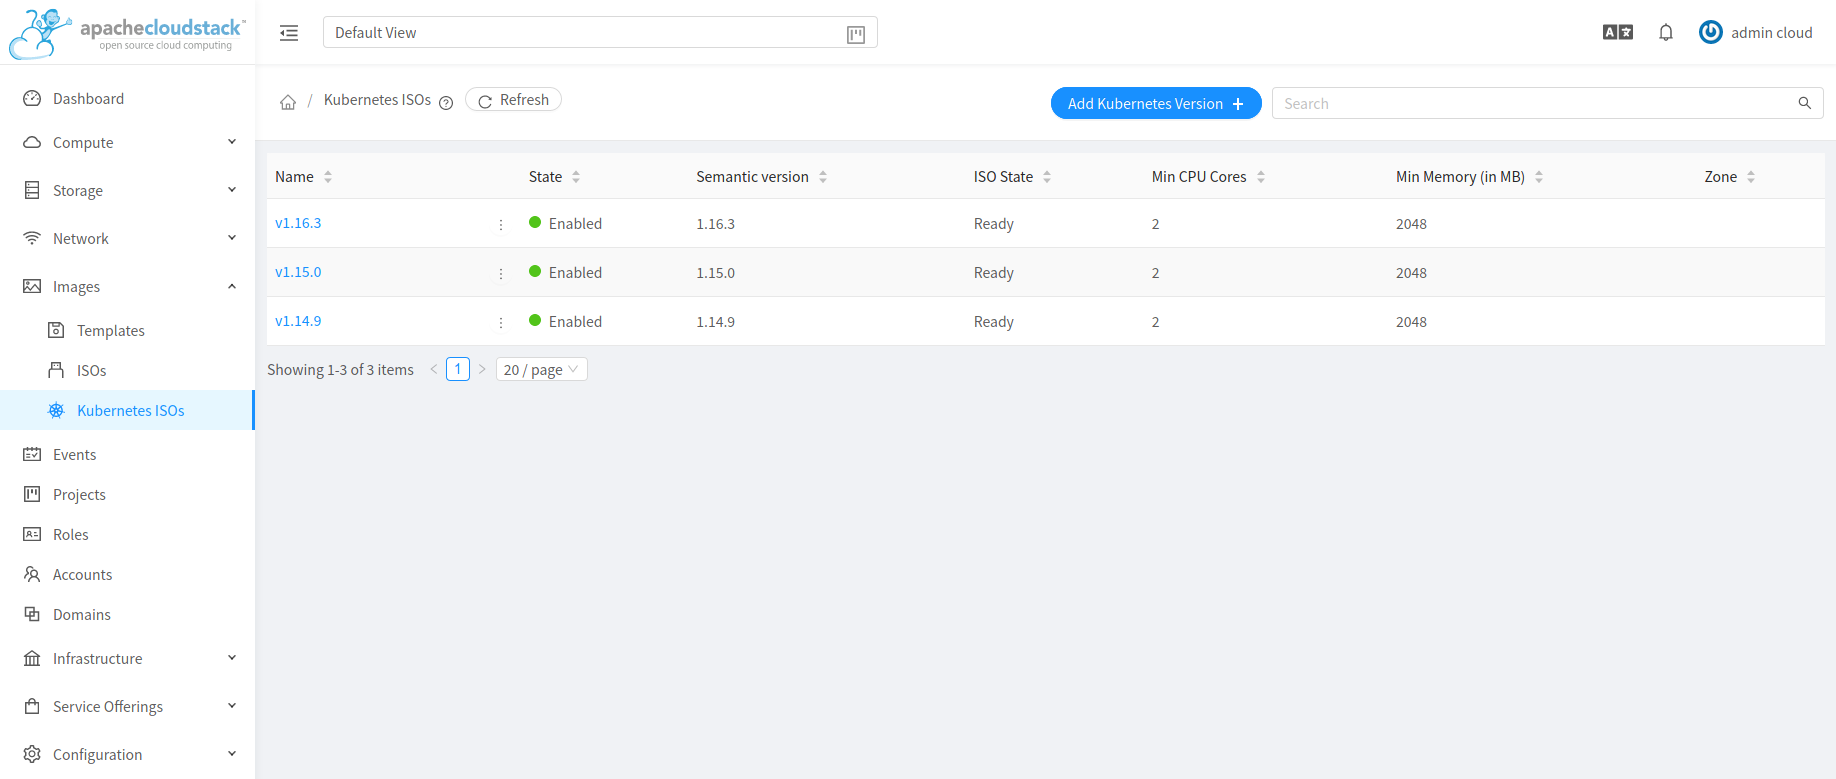Open the three-dot menu for v1.14.9 row

tap(501, 323)
